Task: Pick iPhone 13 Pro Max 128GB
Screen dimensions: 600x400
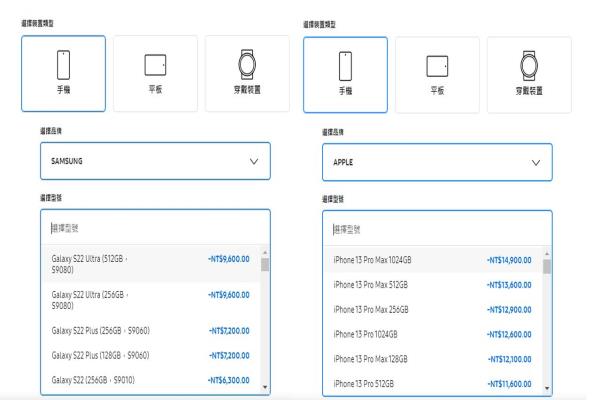Action: pyautogui.click(x=433, y=359)
